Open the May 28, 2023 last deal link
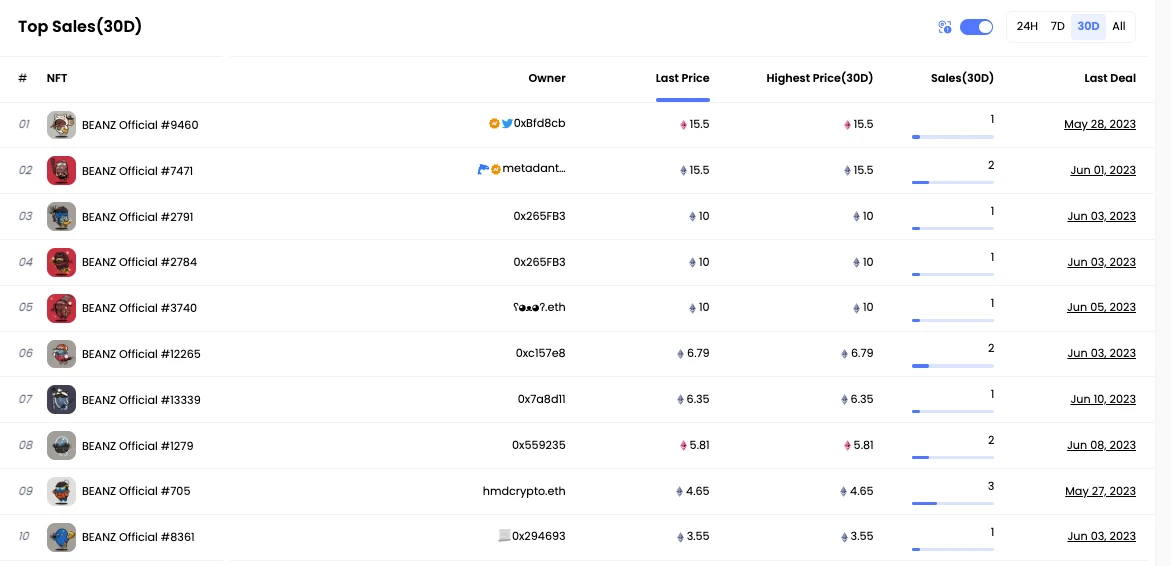This screenshot has width=1171, height=566. (x=1099, y=125)
